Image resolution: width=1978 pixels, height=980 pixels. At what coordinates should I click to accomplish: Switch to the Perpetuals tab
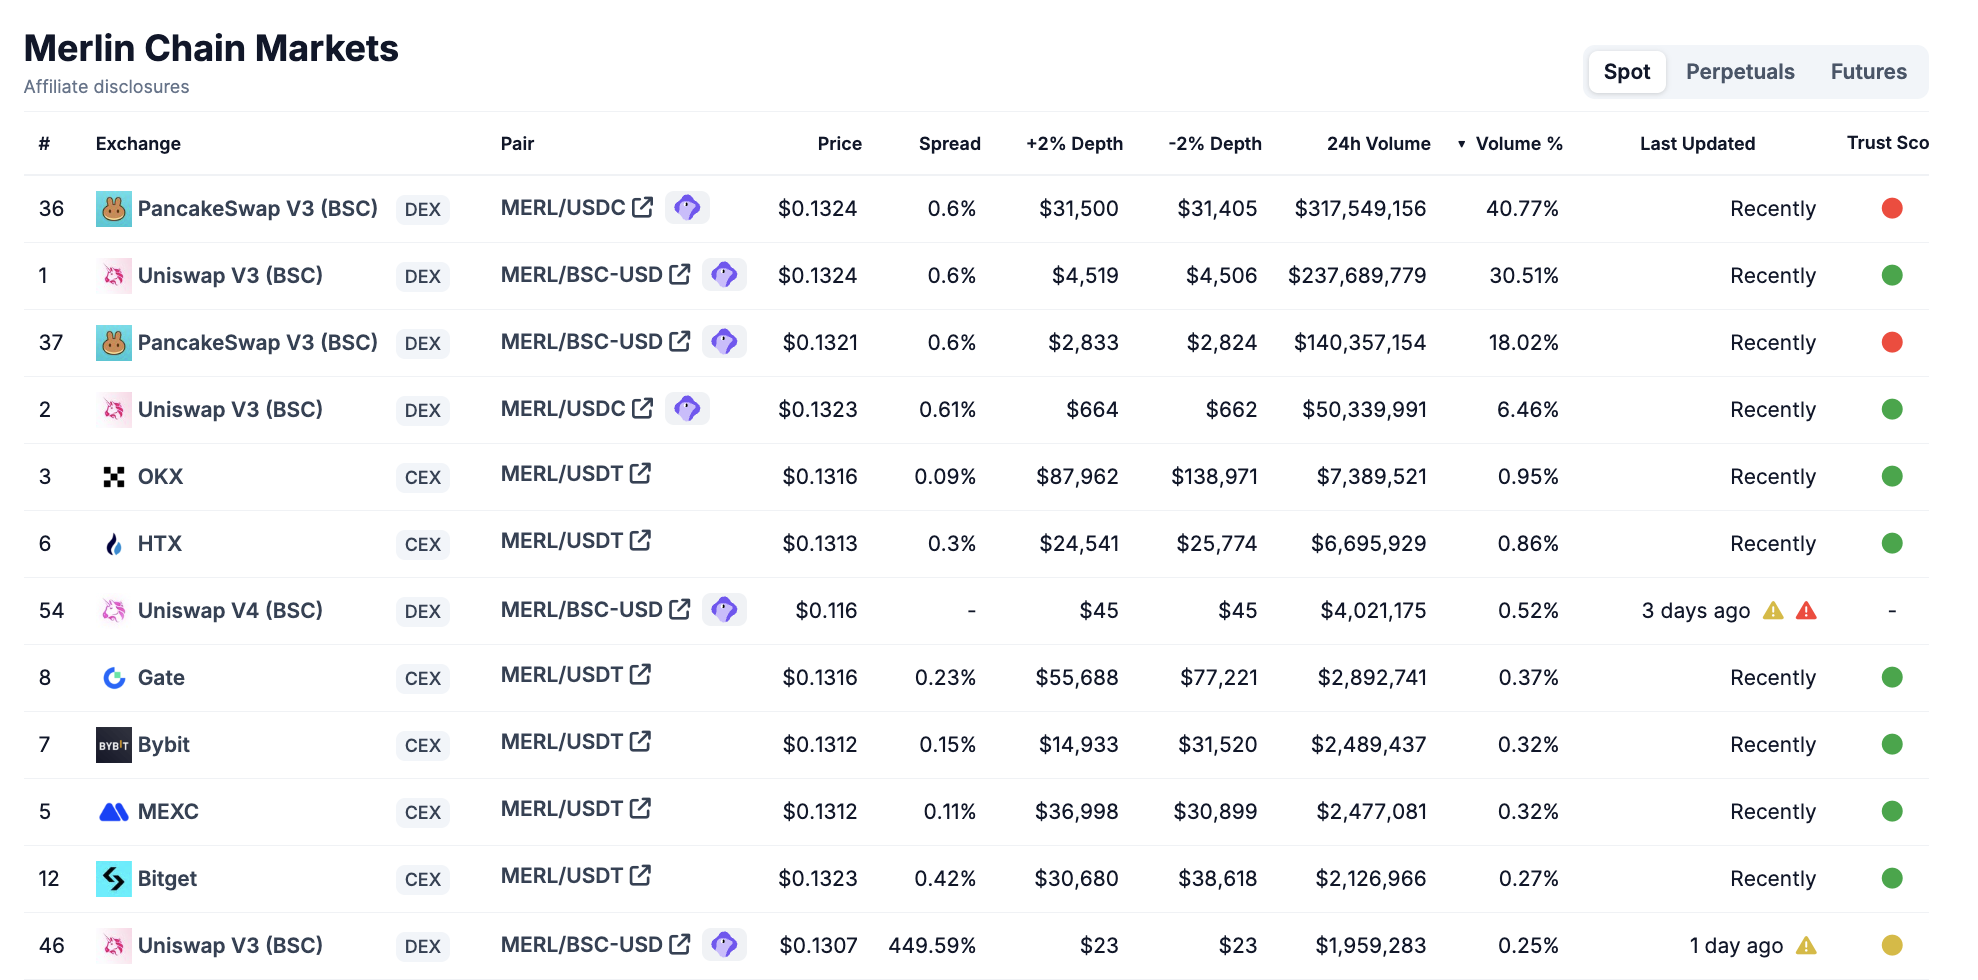pyautogui.click(x=1740, y=71)
